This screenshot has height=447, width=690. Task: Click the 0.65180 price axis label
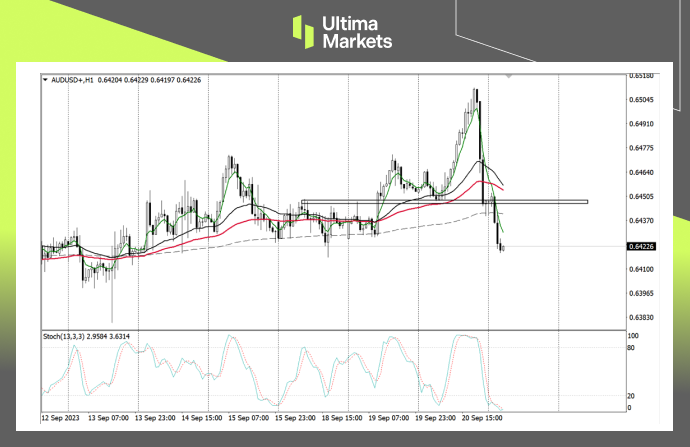[x=640, y=76]
